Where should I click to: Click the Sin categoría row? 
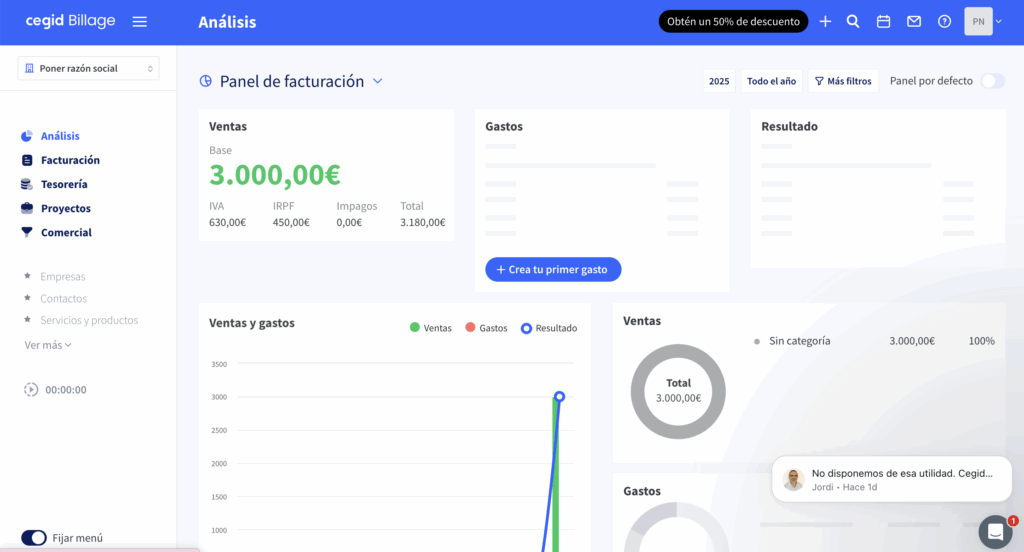pos(874,341)
